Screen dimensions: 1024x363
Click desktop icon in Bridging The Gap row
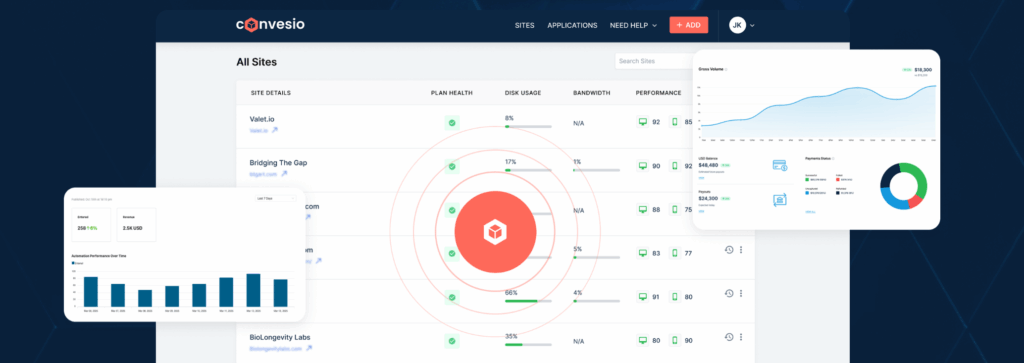(642, 166)
